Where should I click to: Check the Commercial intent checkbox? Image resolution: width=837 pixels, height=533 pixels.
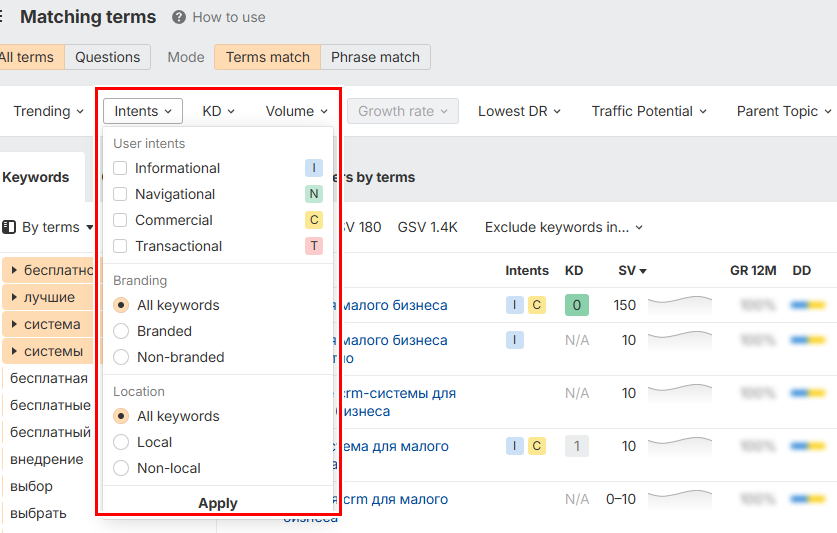pos(120,220)
